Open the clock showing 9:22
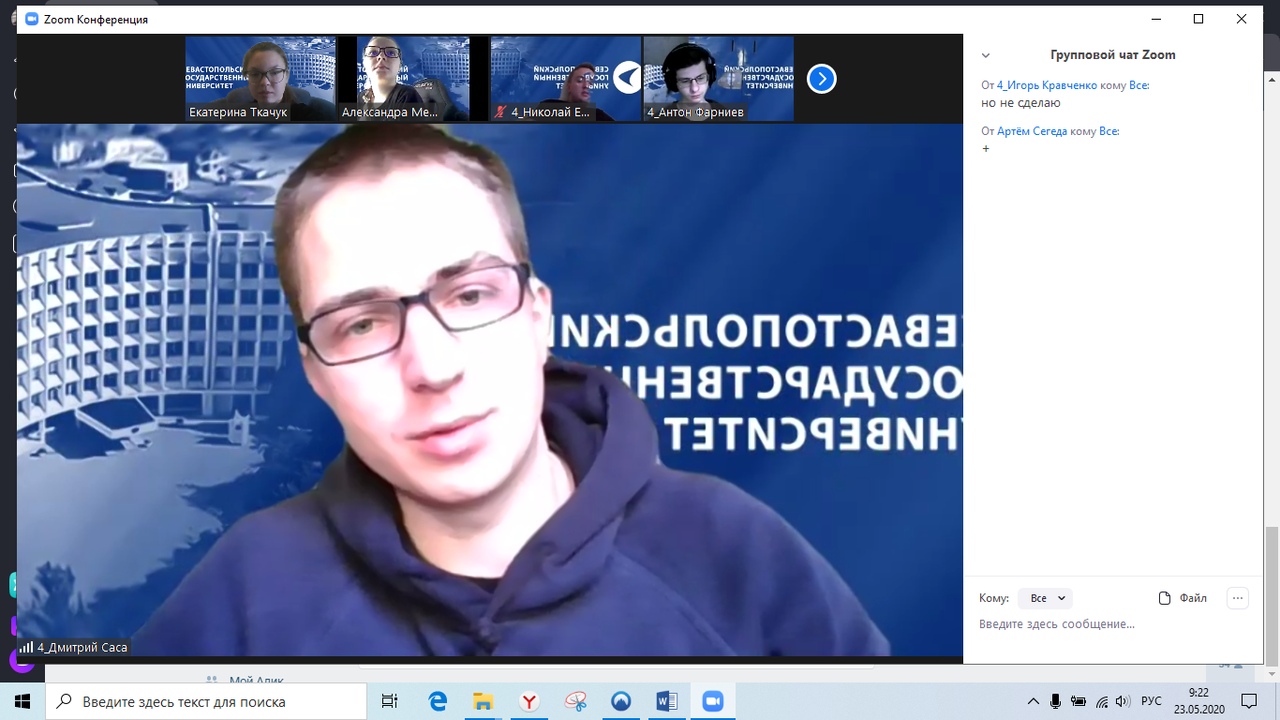Image resolution: width=1280 pixels, height=720 pixels. click(x=1199, y=701)
